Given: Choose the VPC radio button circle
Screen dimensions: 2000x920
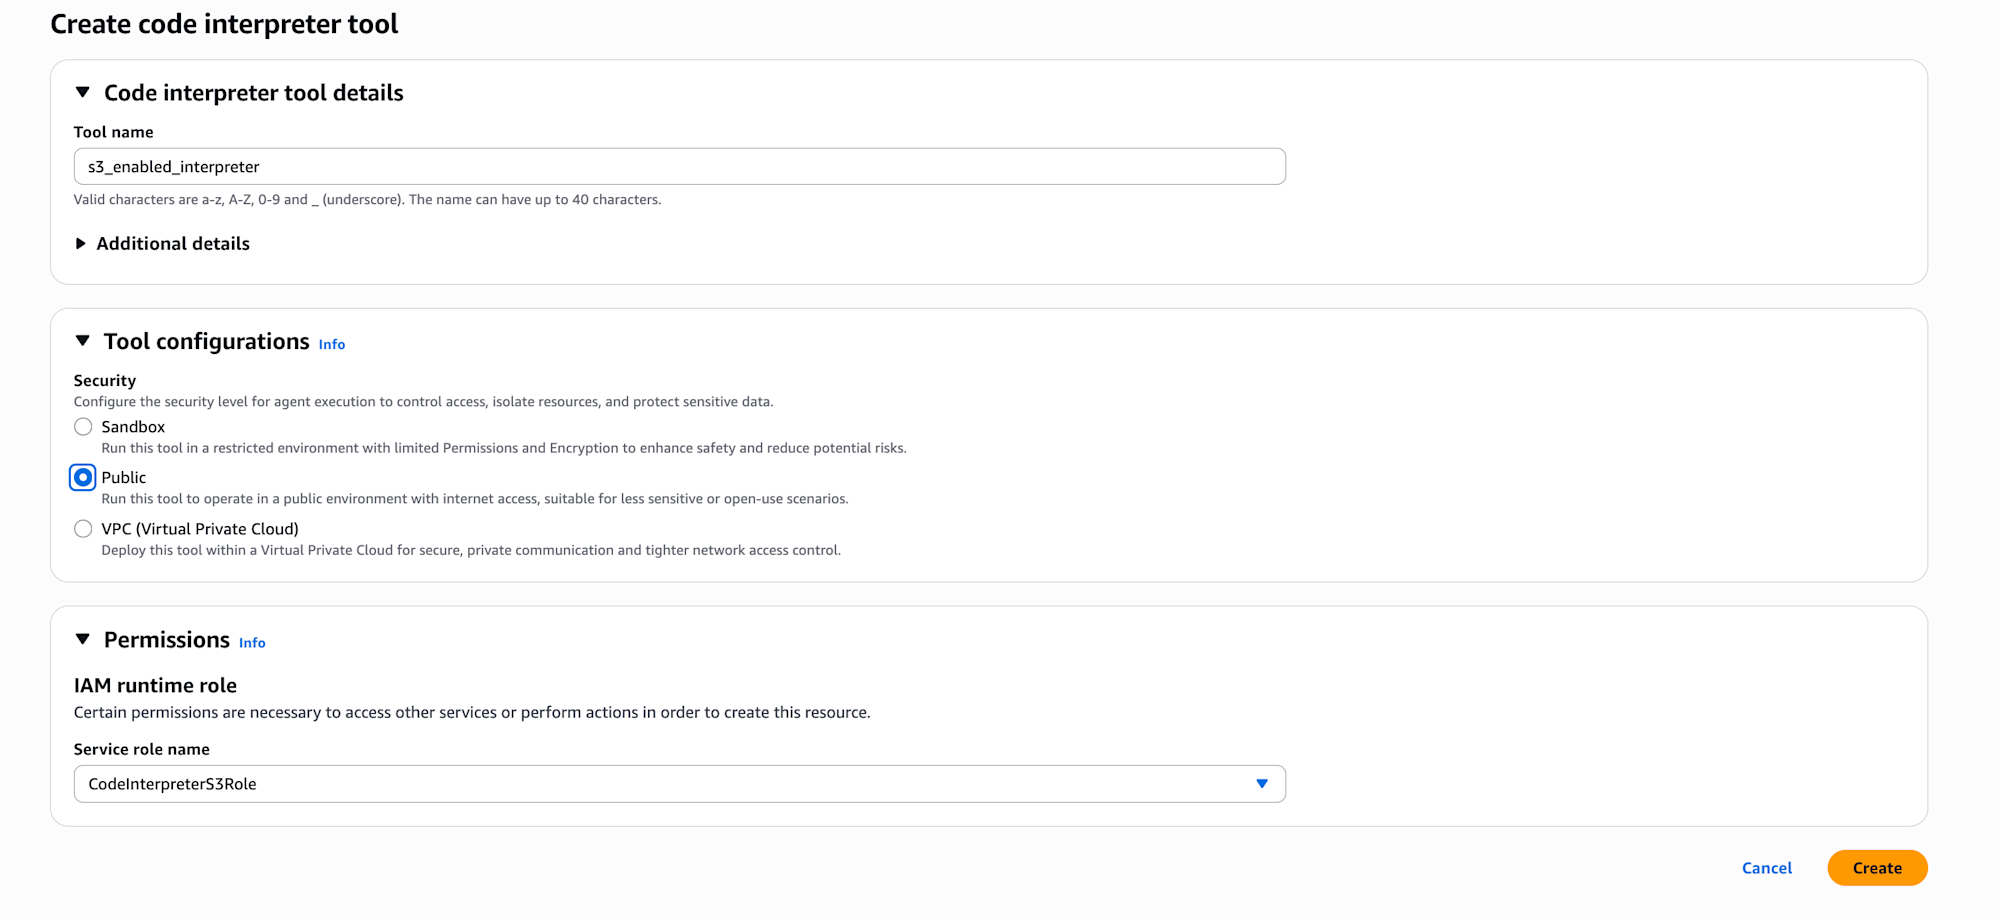Looking at the screenshot, I should (83, 529).
